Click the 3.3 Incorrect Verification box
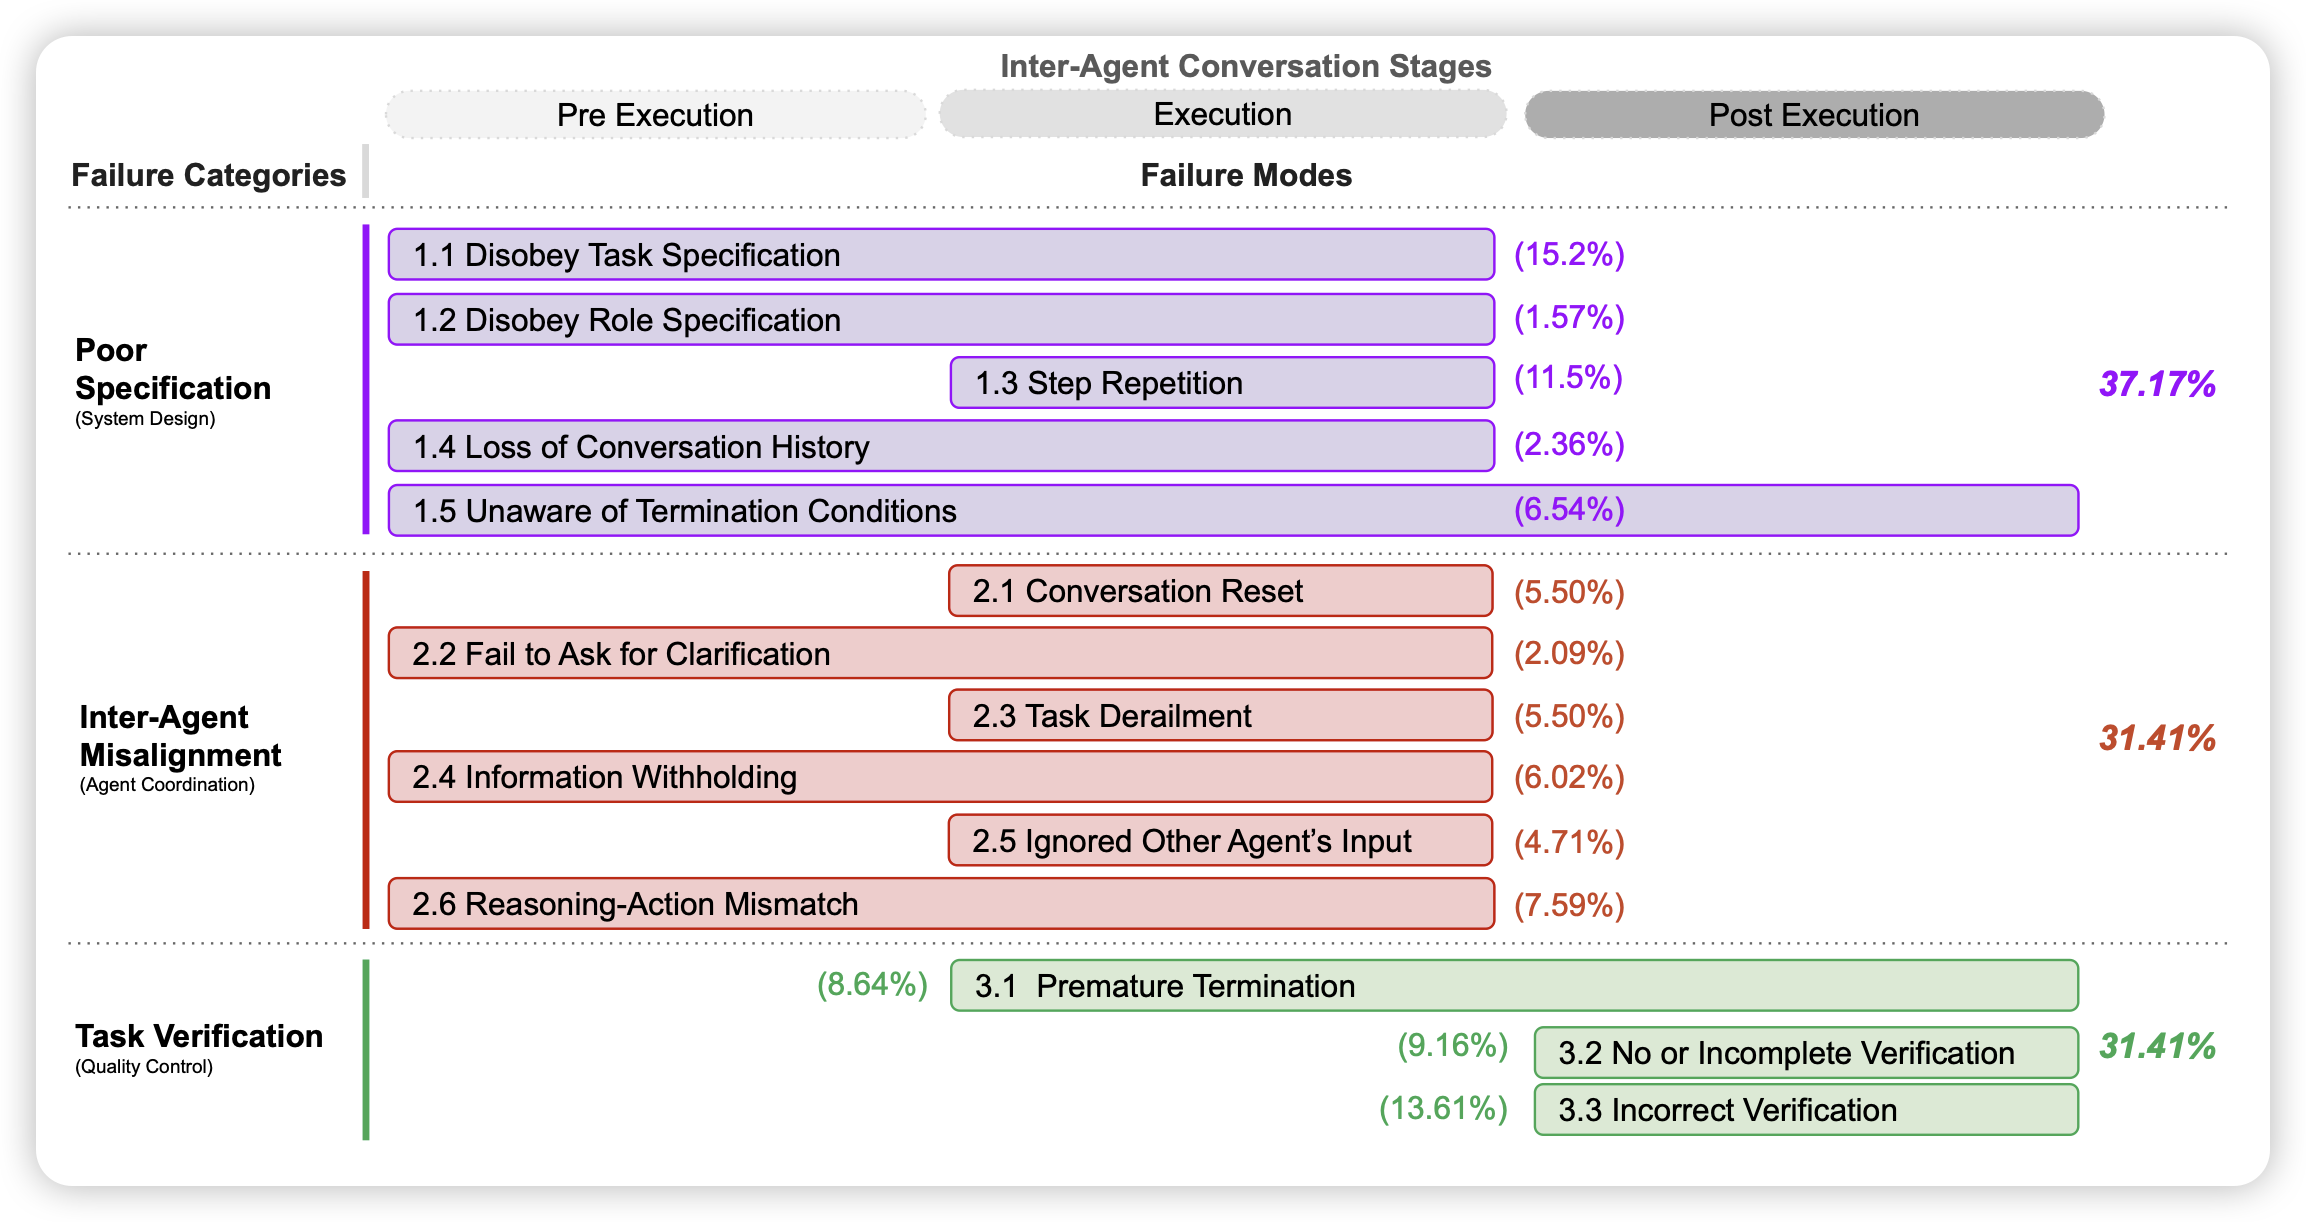The width and height of the screenshot is (2306, 1222). 1805,1110
